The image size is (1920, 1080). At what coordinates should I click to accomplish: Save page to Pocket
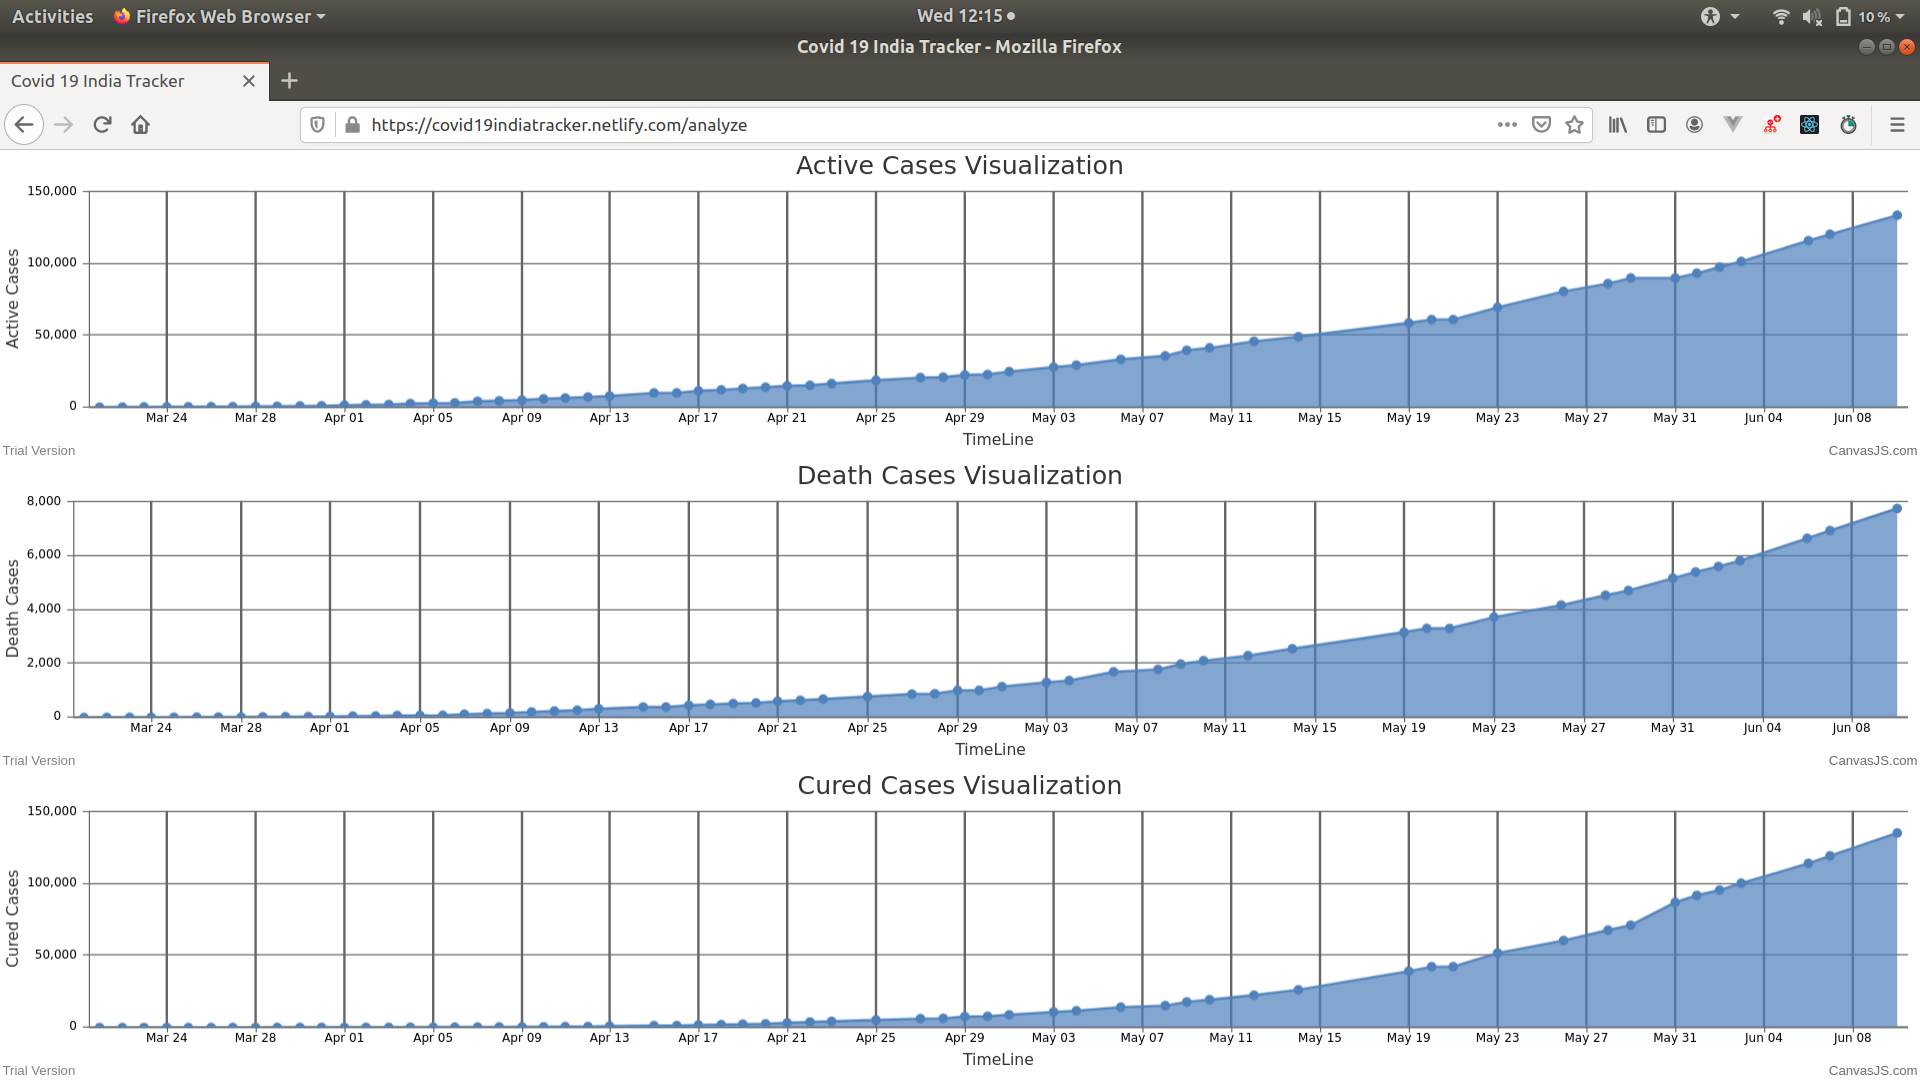point(1542,125)
